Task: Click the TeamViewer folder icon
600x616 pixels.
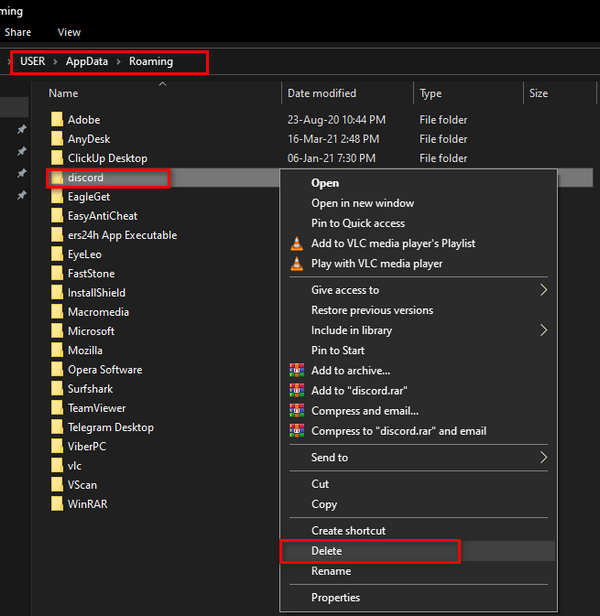Action: 57,408
